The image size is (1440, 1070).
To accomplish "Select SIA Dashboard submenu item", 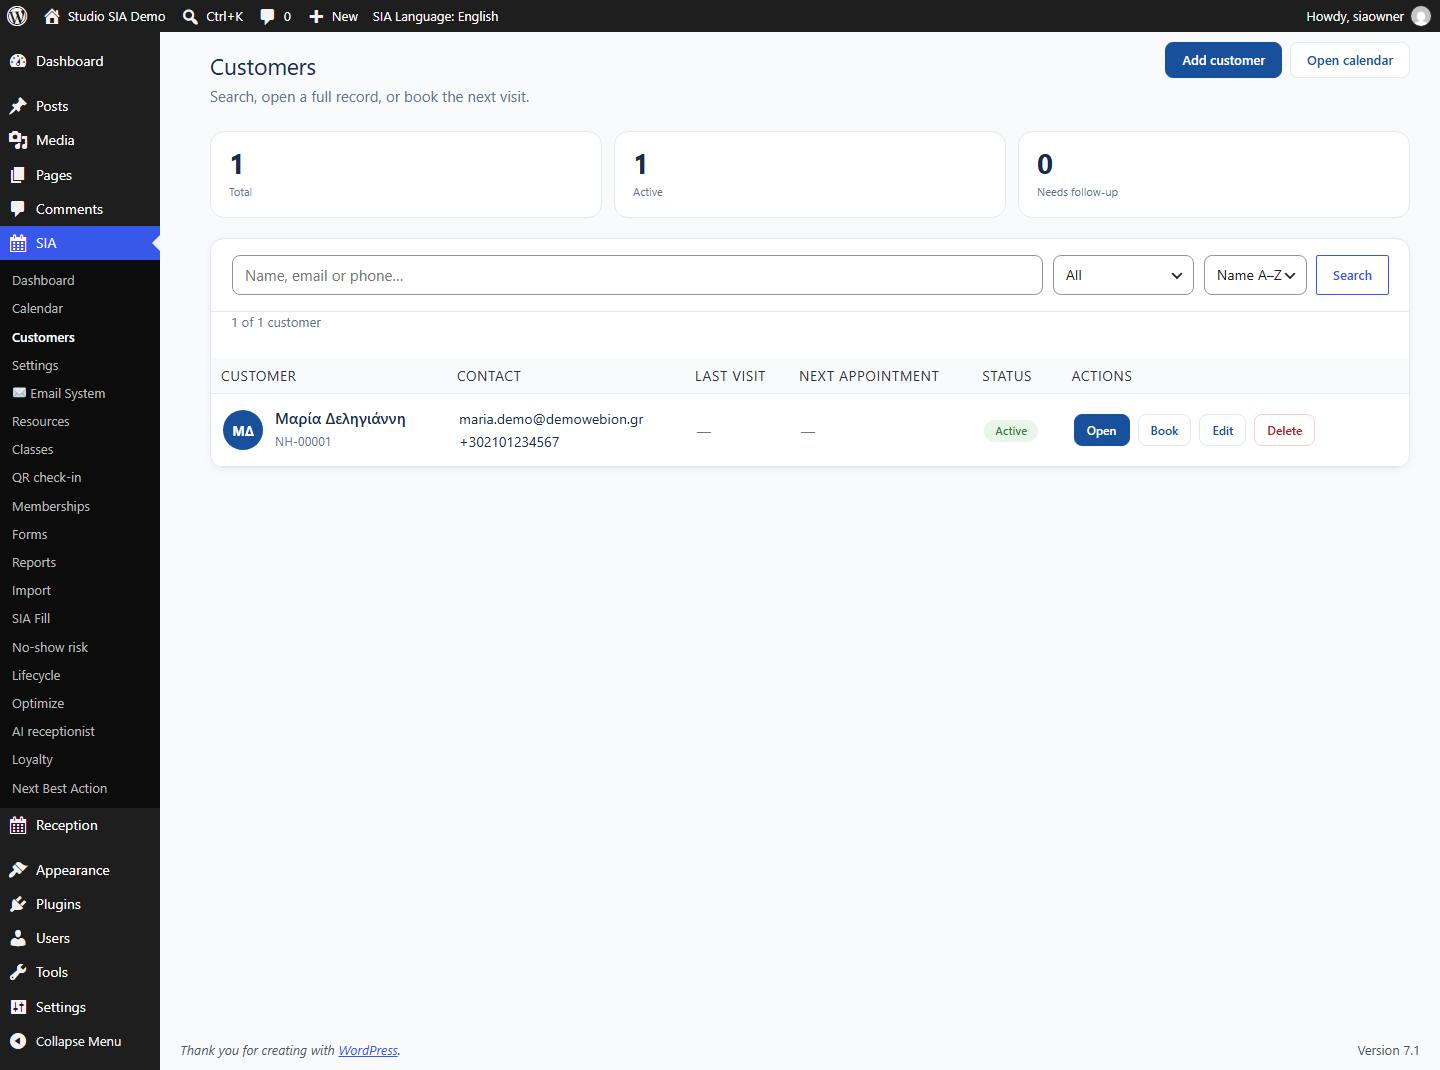I will (43, 280).
